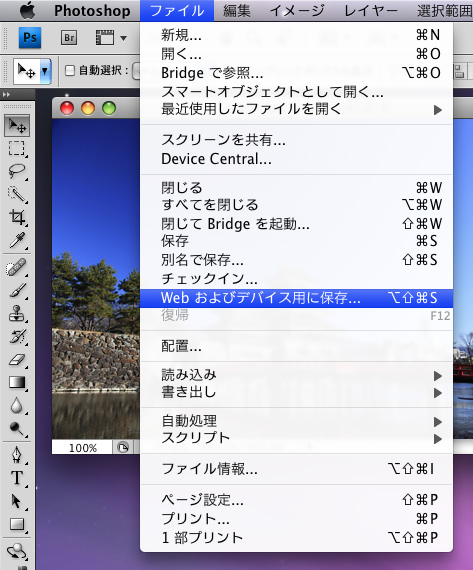The image size is (473, 570).
Task: Select the Lasso tool
Action: click(17, 171)
